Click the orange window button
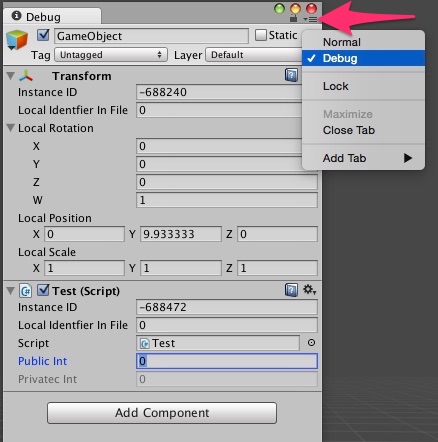This screenshot has height=442, width=438. (x=295, y=9)
